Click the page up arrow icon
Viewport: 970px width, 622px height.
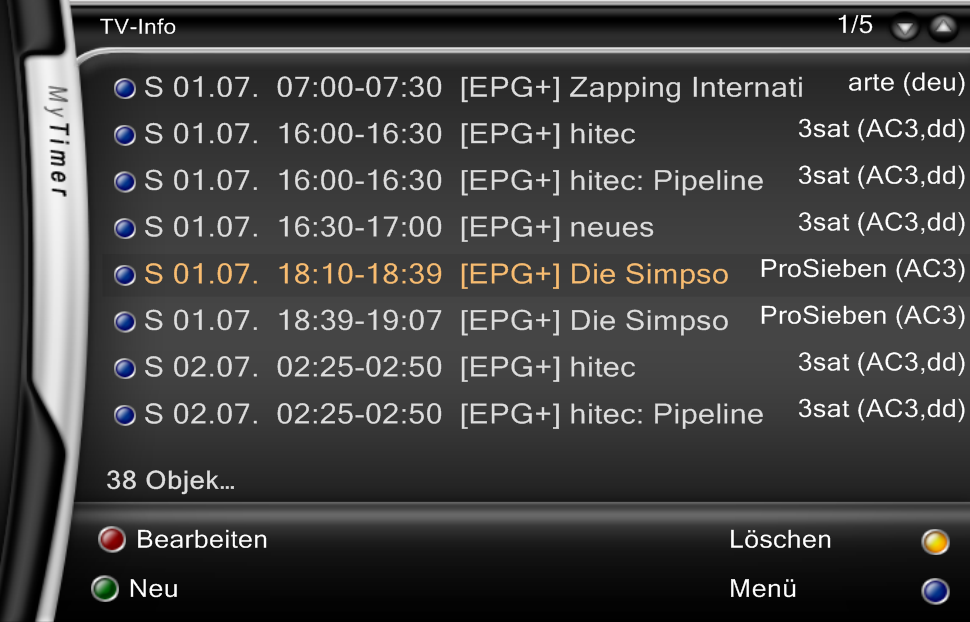(943, 27)
